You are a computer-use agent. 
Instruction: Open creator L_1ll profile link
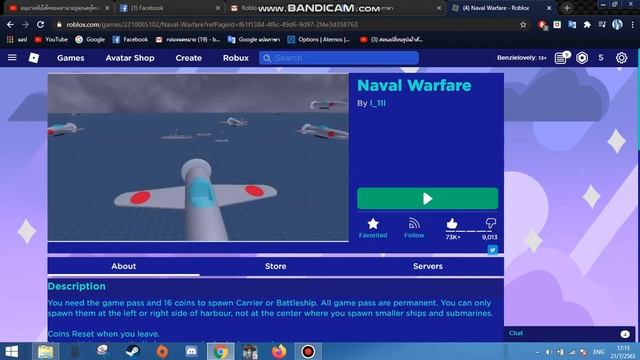point(378,103)
